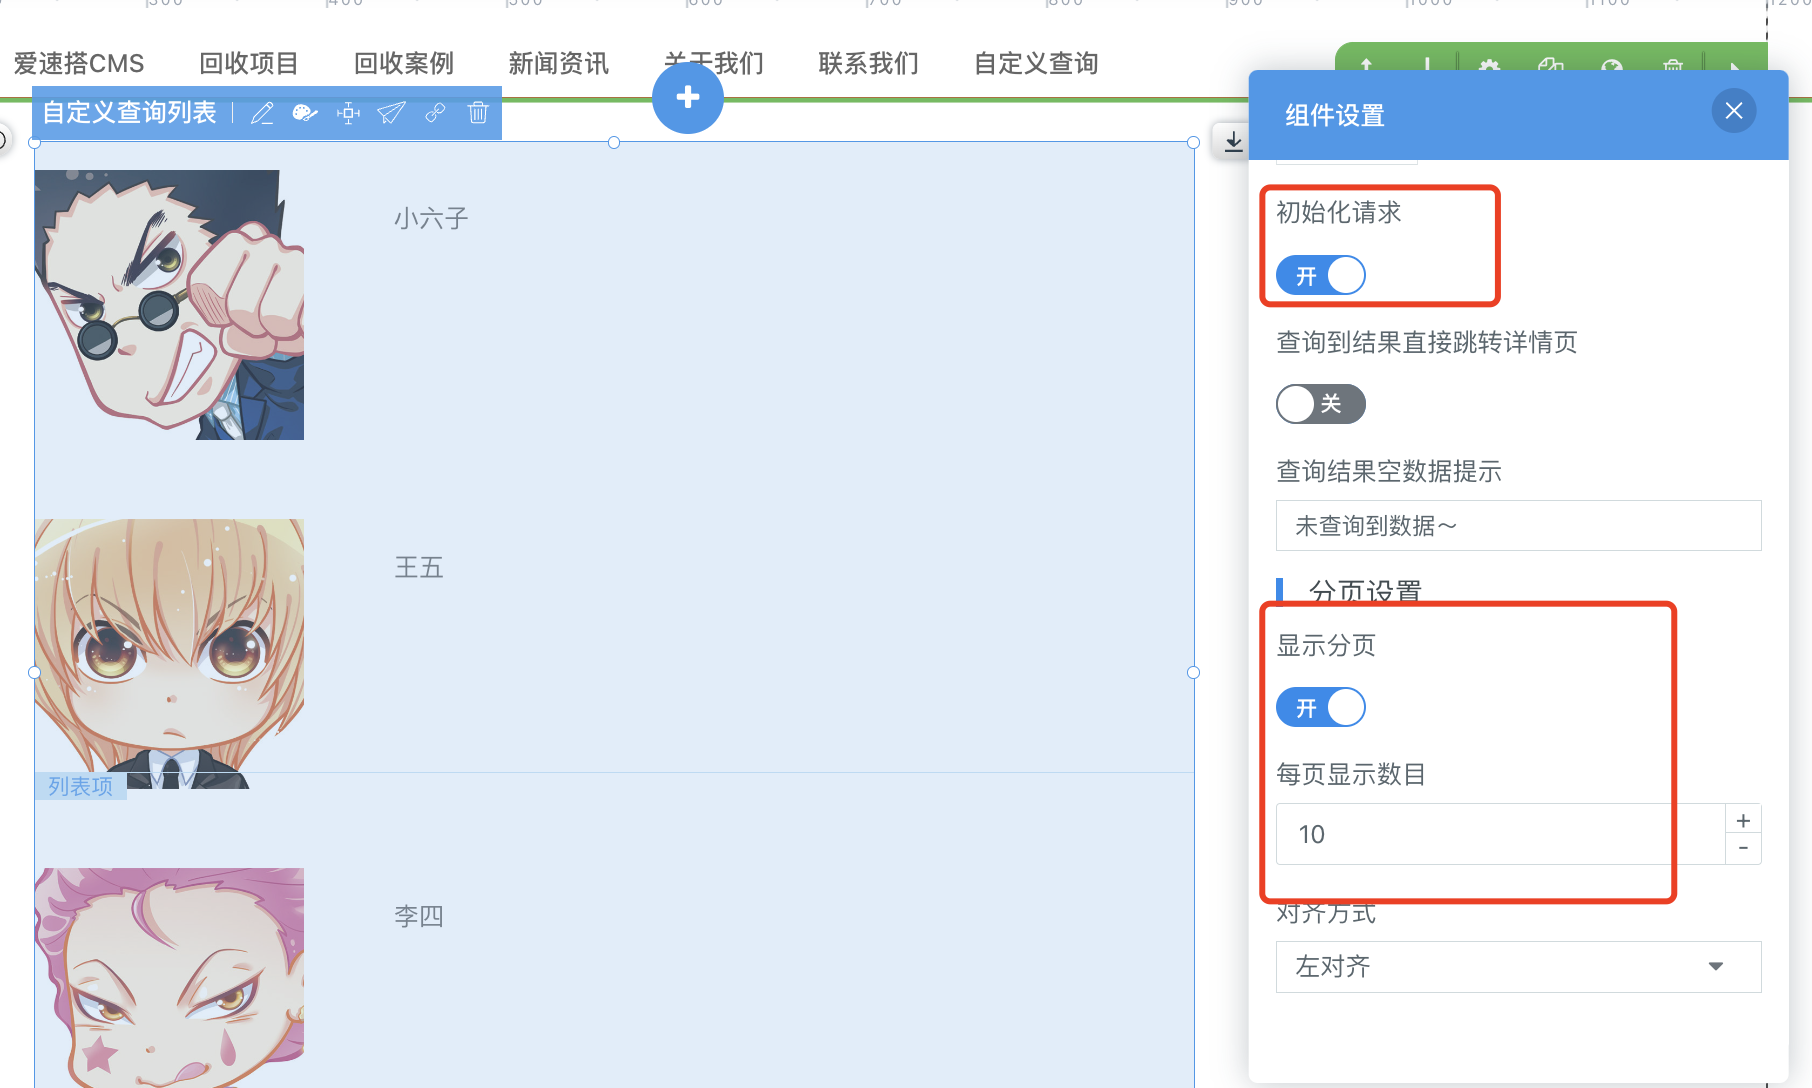Click the 李四 list item name

(419, 916)
